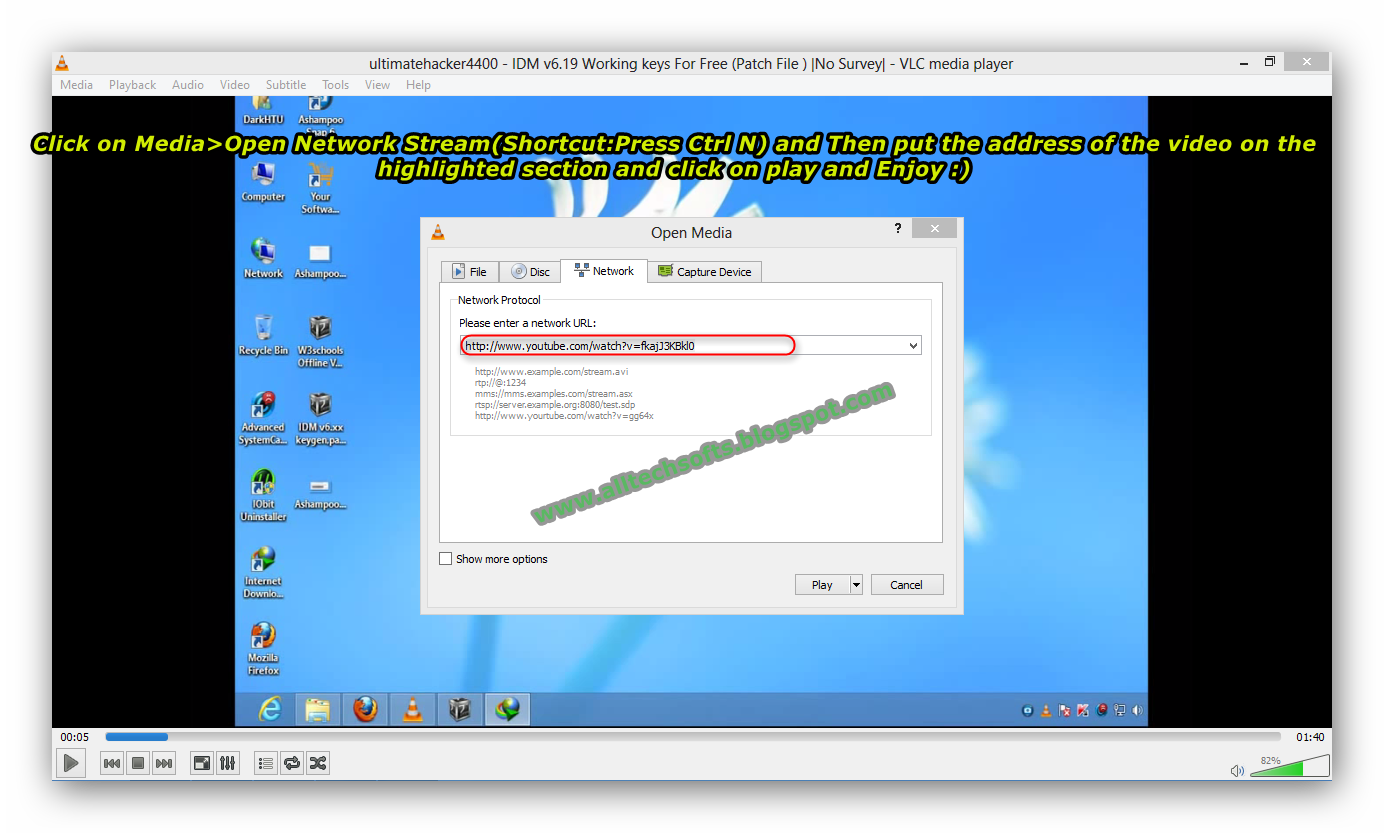The height and width of the screenshot is (833, 1384).
Task: Open the Audio menu
Action: [188, 85]
